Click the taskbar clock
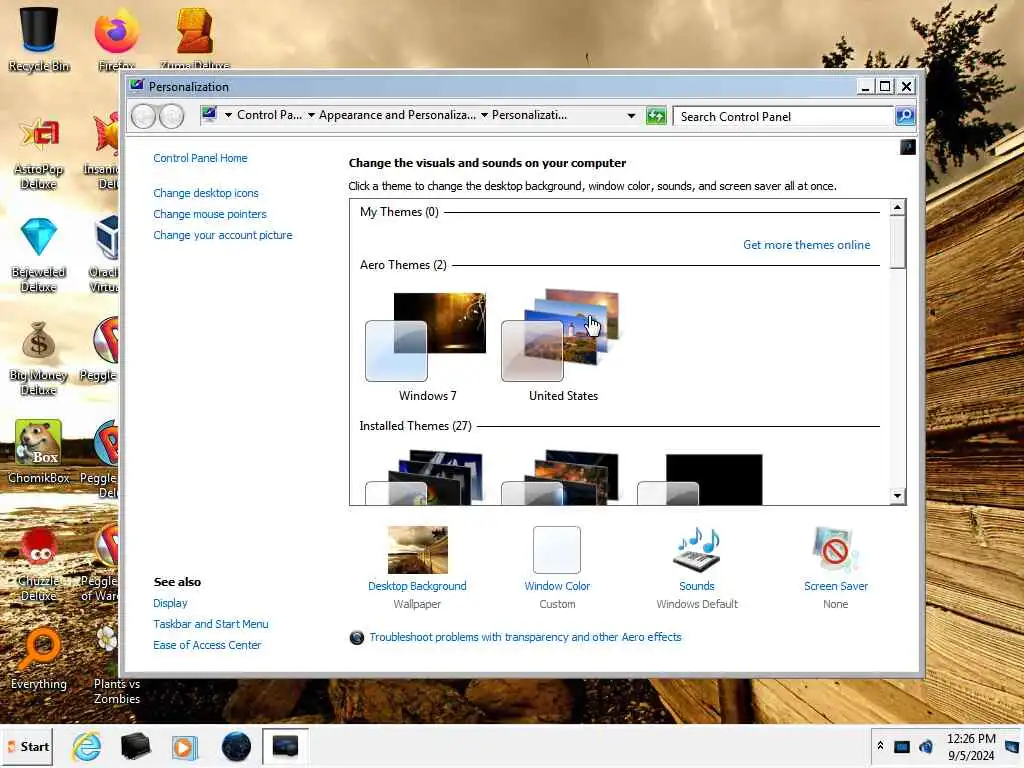 [x=971, y=746]
